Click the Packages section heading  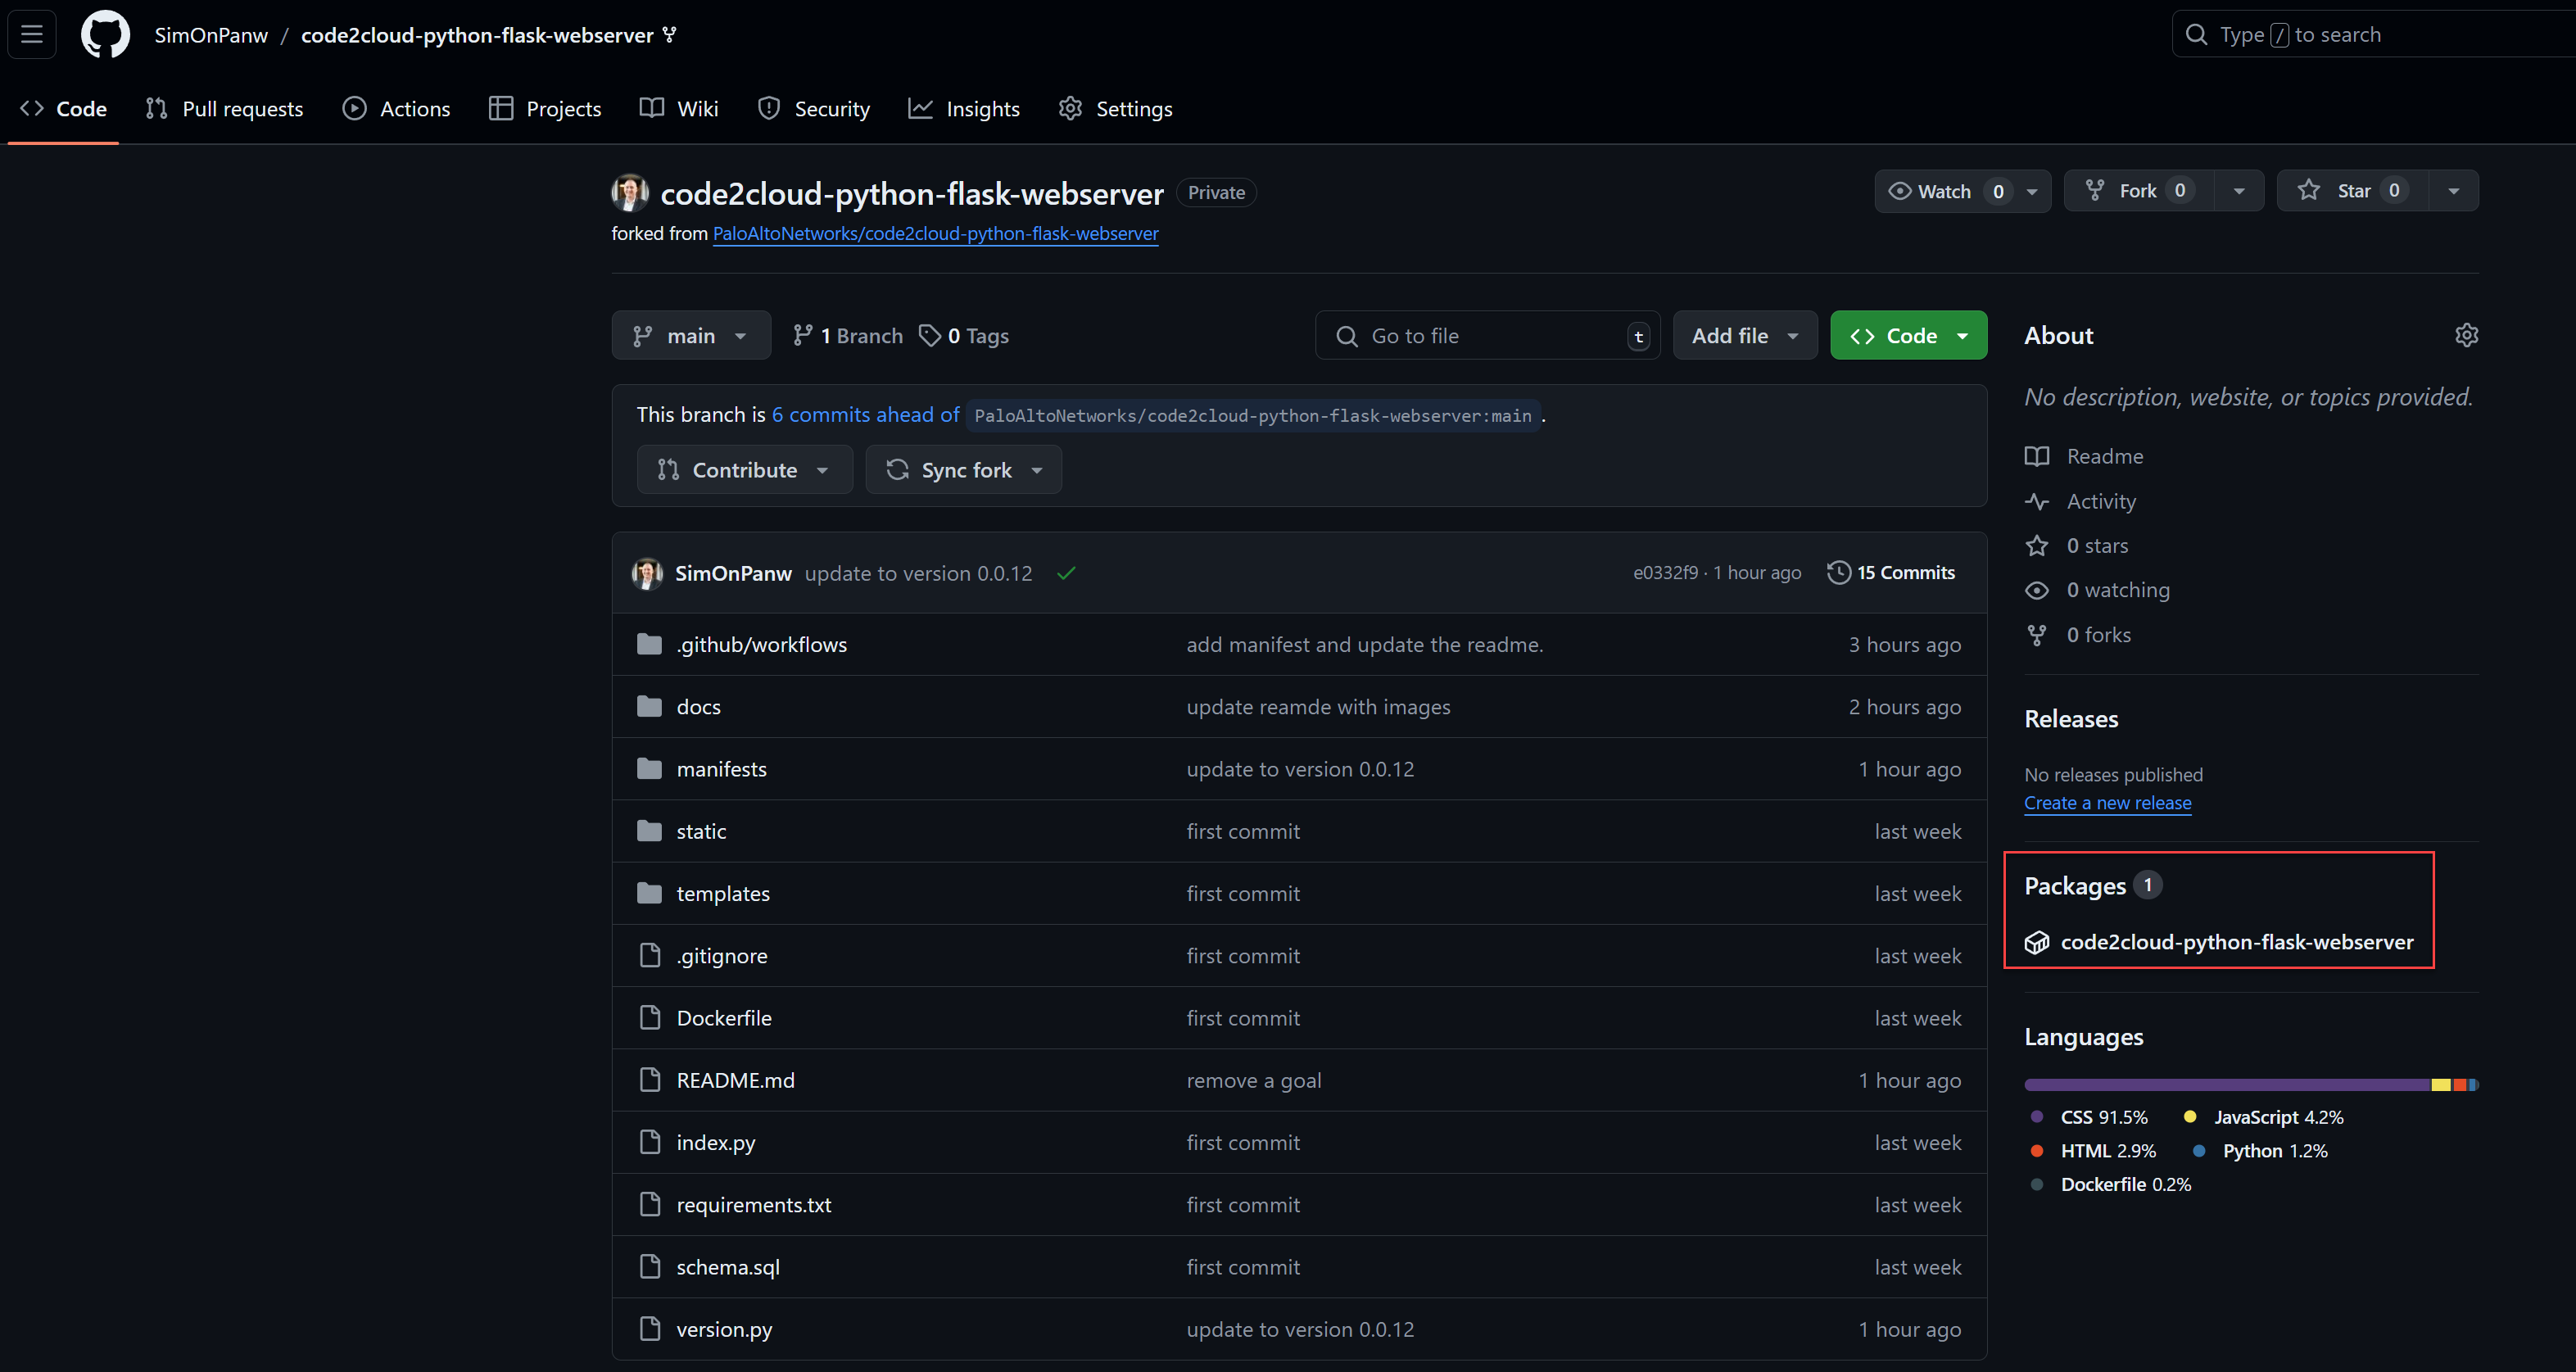[x=2074, y=886]
